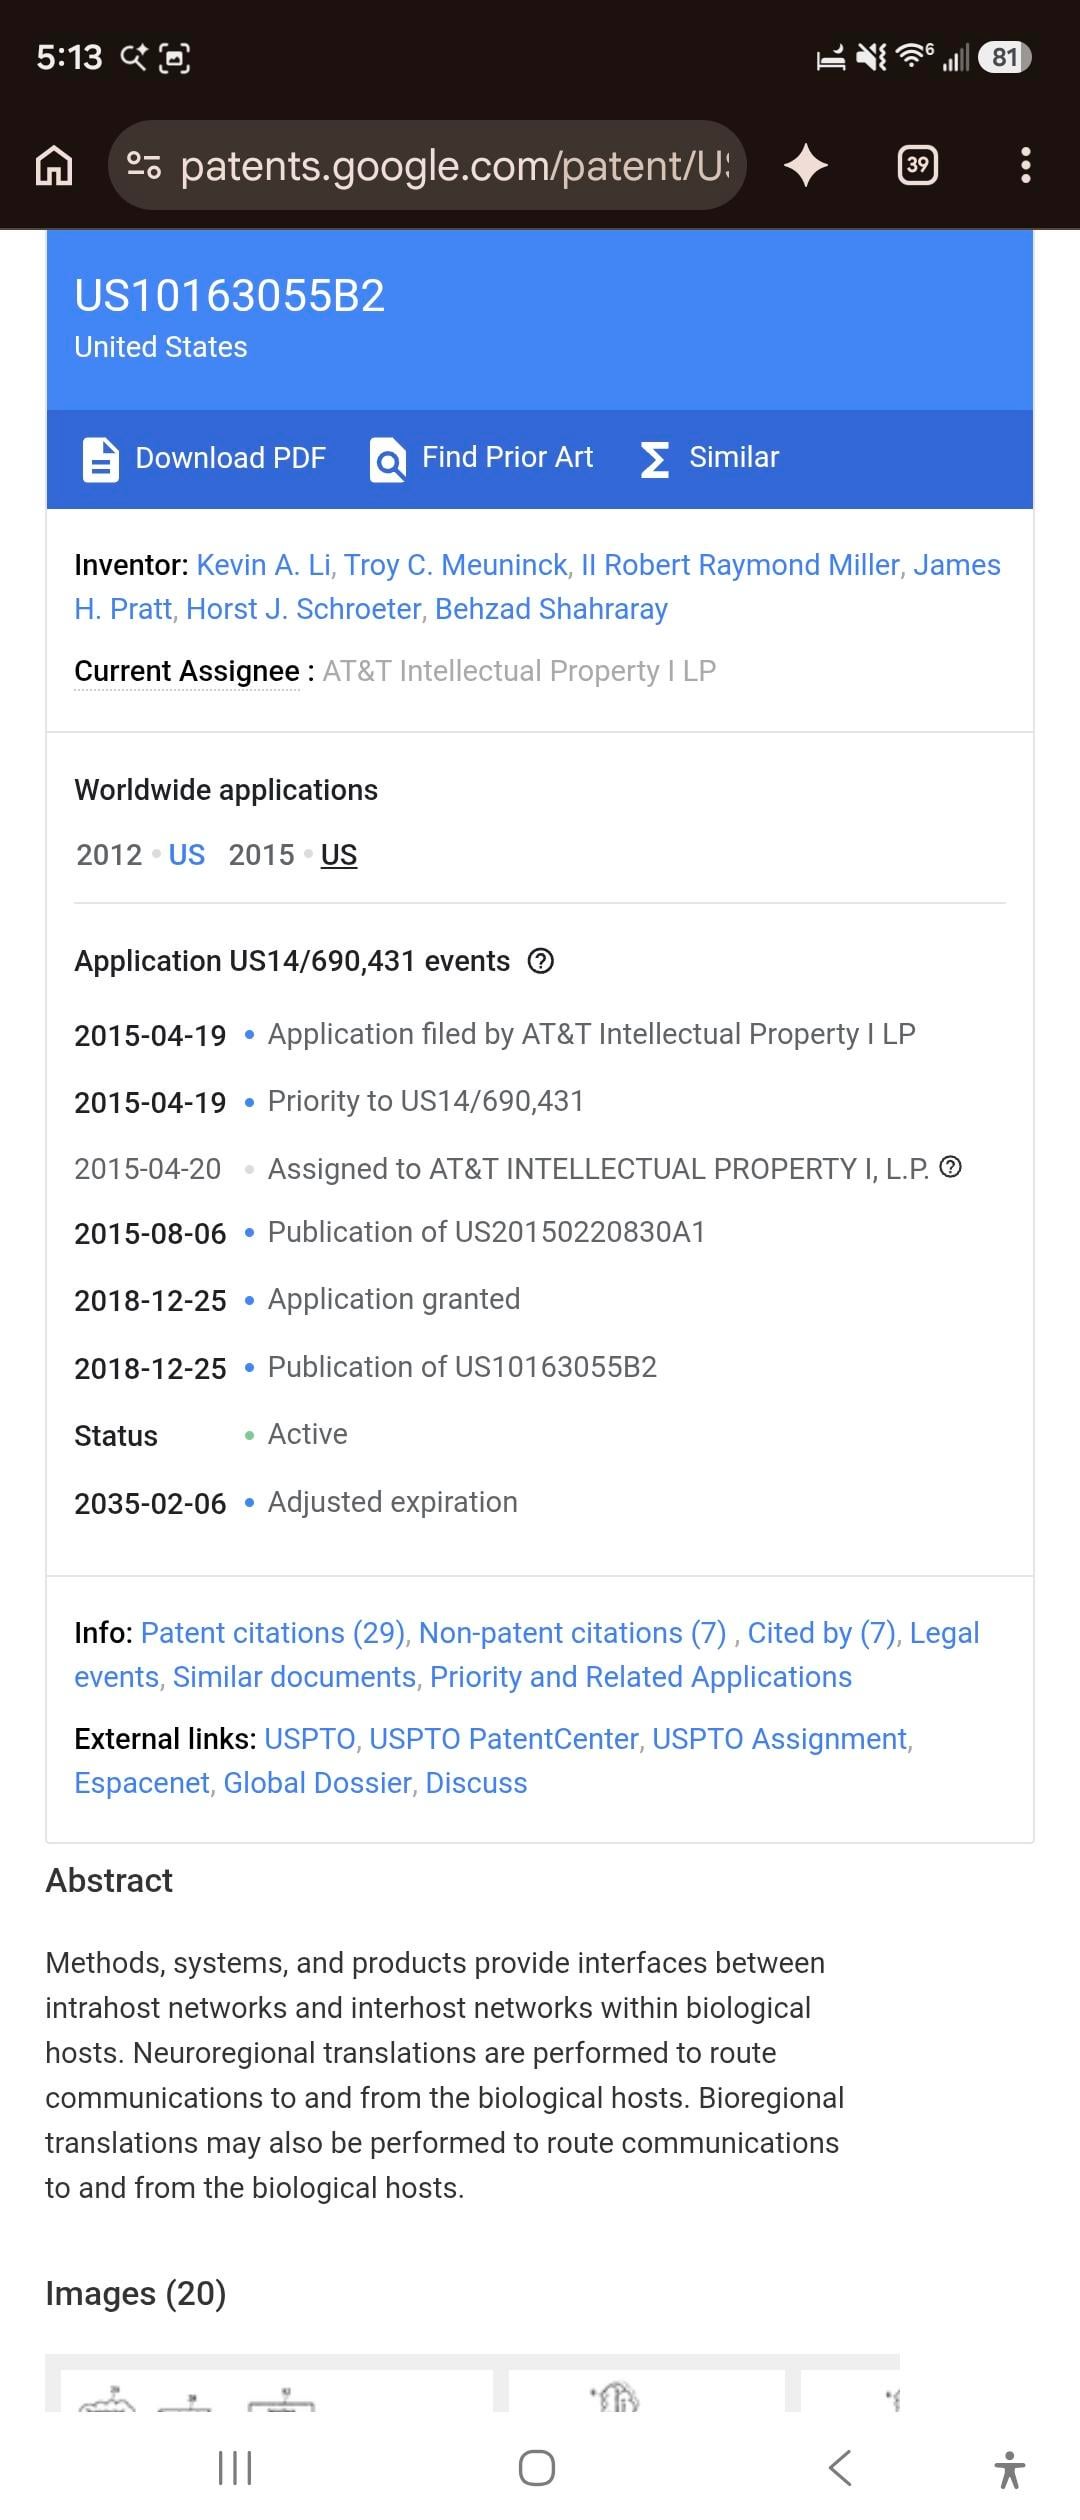Tap the Download PDF document icon
This screenshot has height=2520, width=1080.
tap(100, 459)
